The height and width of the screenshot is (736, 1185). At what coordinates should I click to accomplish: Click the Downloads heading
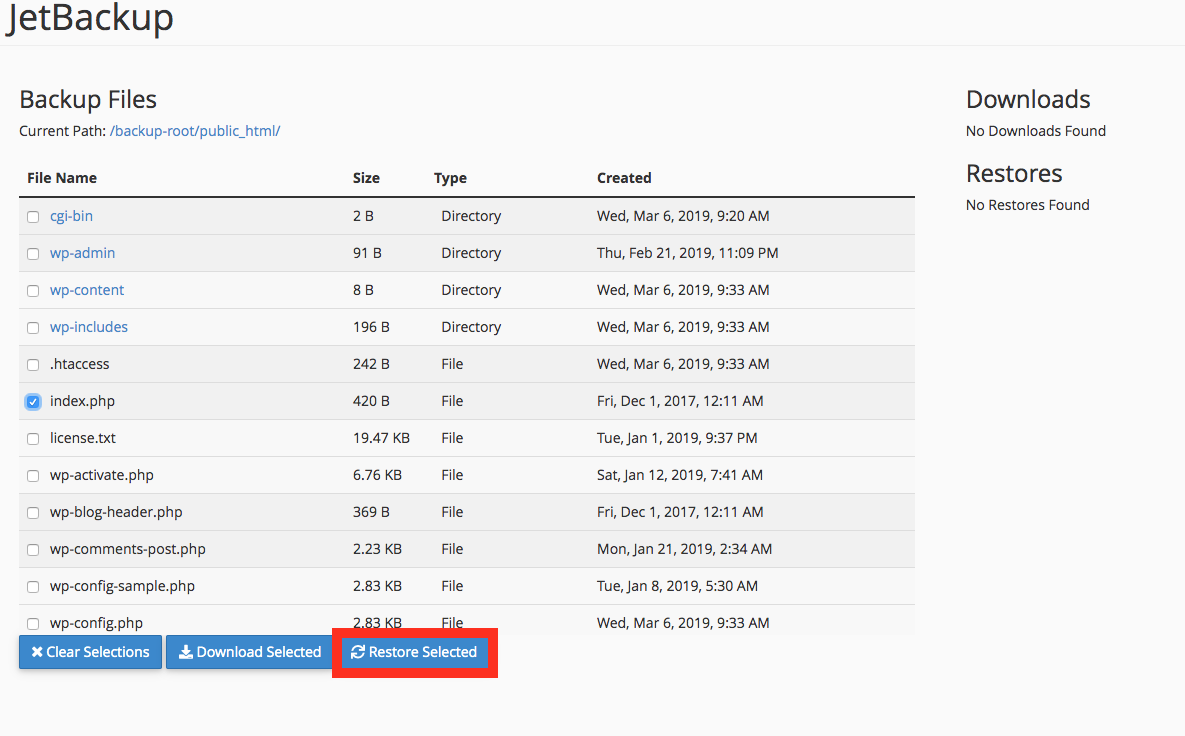tap(1028, 99)
